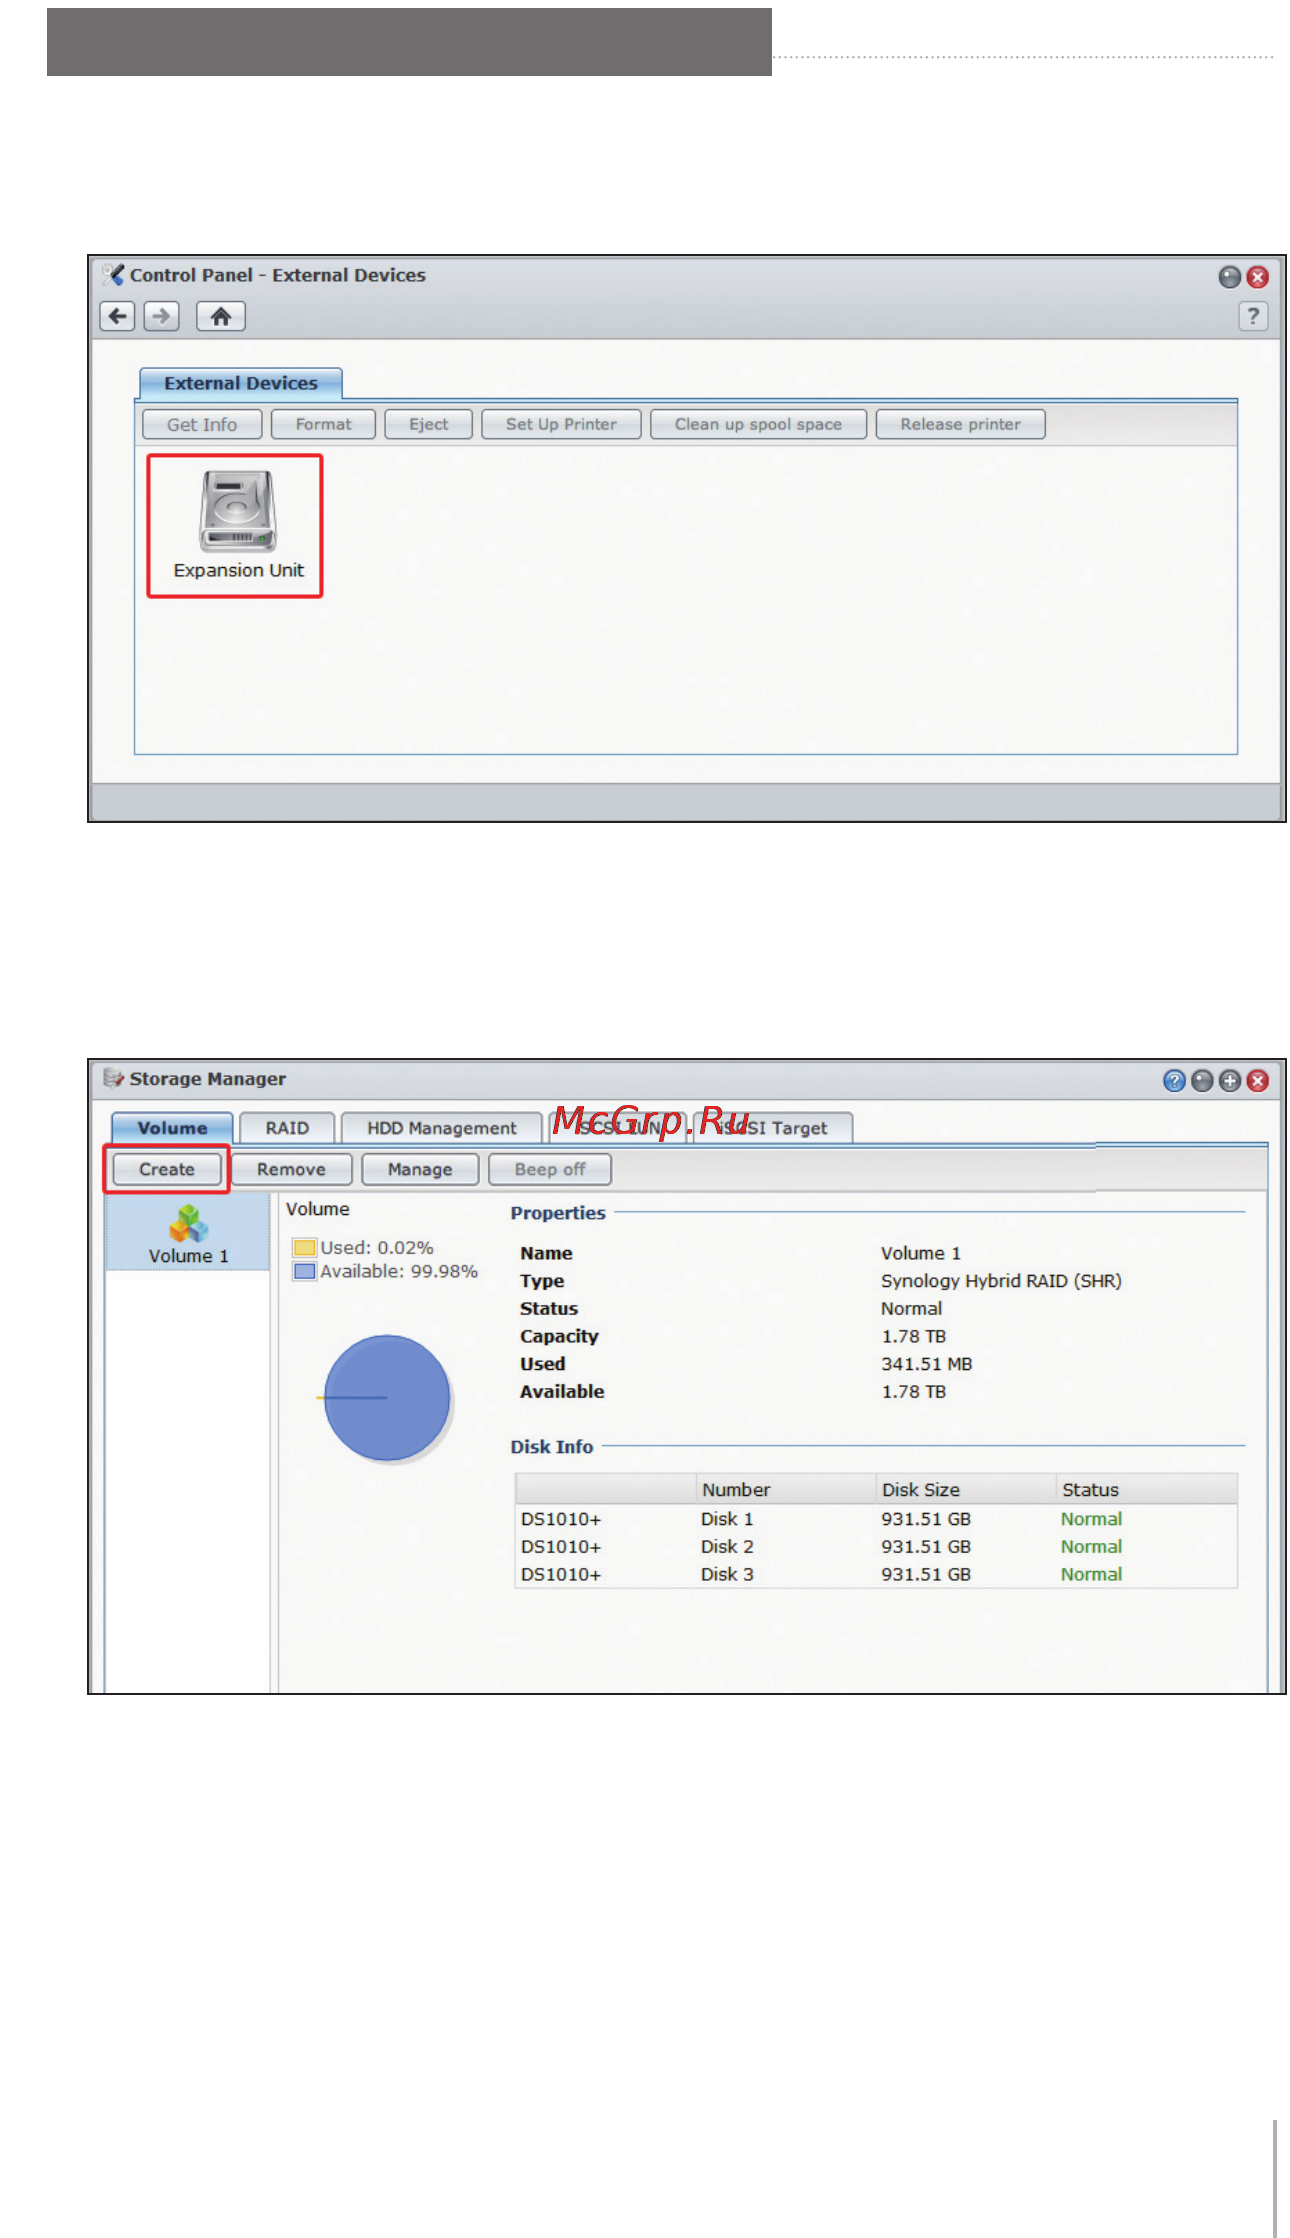Select the Disk 2 row
1290x2238 pixels.
pos(876,1547)
